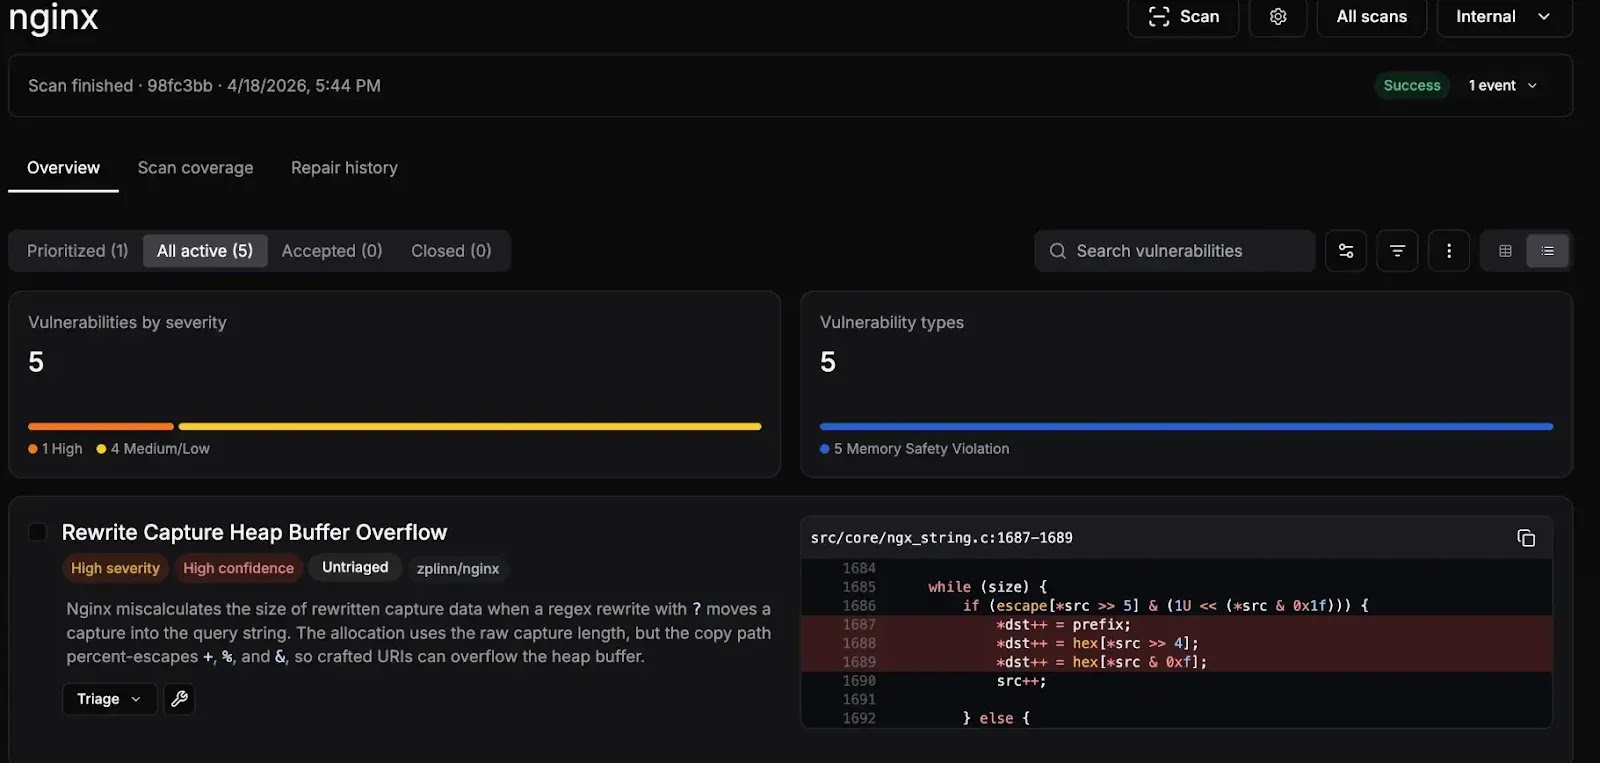The height and width of the screenshot is (763, 1600).
Task: Click the High confidence tag
Action: point(238,568)
